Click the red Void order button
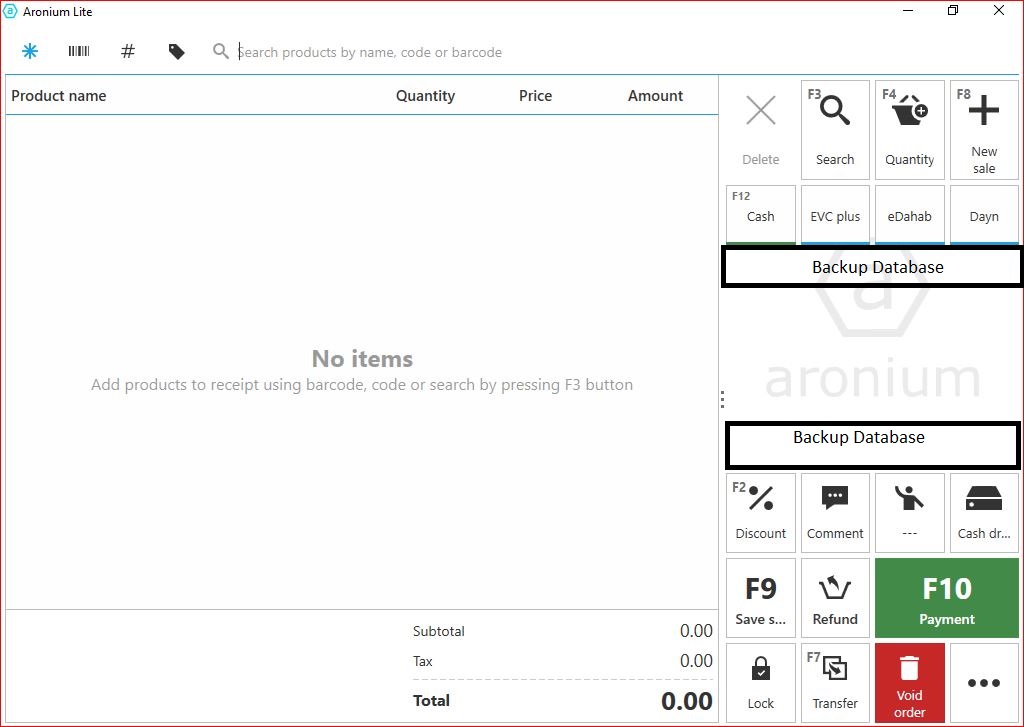 pyautogui.click(x=910, y=682)
